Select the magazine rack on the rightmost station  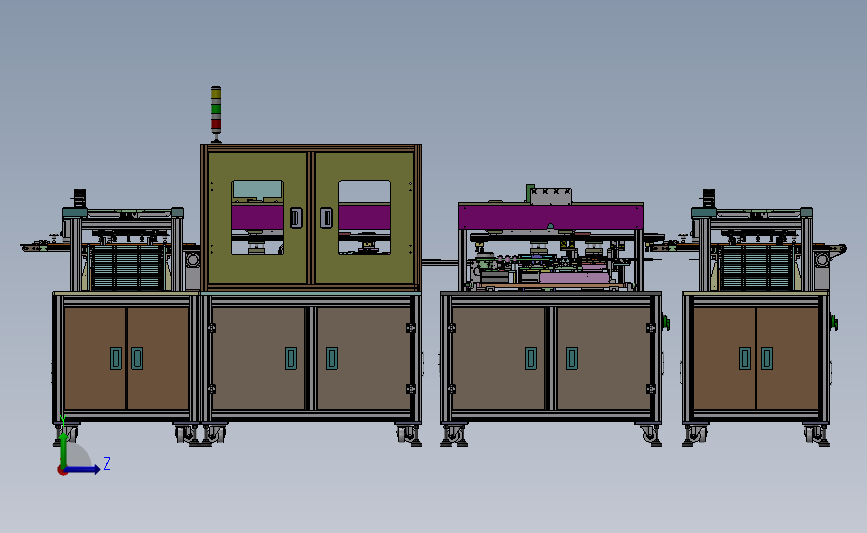(x=756, y=268)
